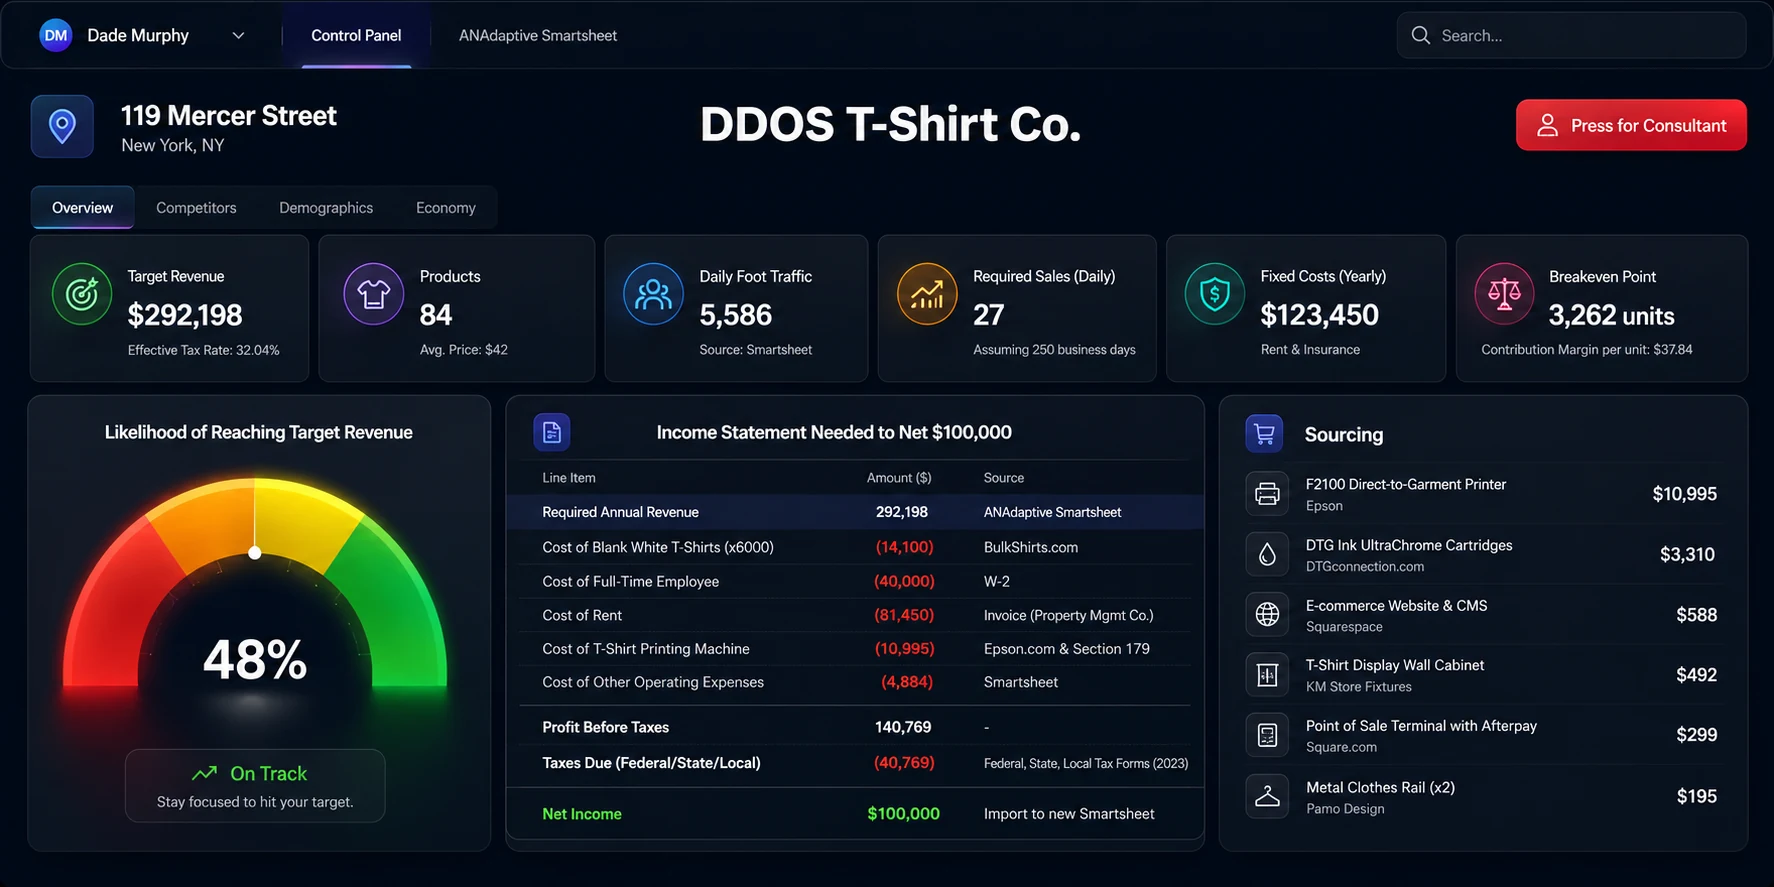Select the Overview tab
The width and height of the screenshot is (1774, 887).
tap(82, 207)
